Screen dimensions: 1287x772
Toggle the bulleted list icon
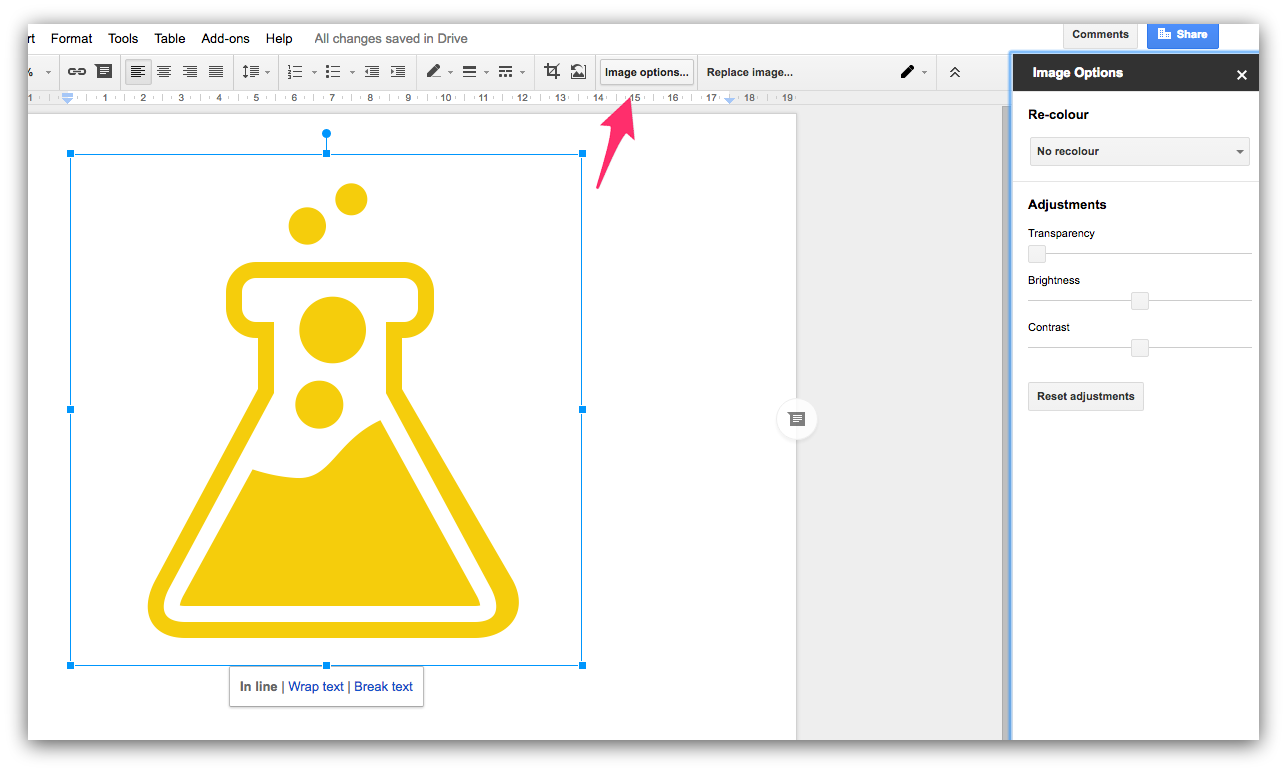point(335,71)
